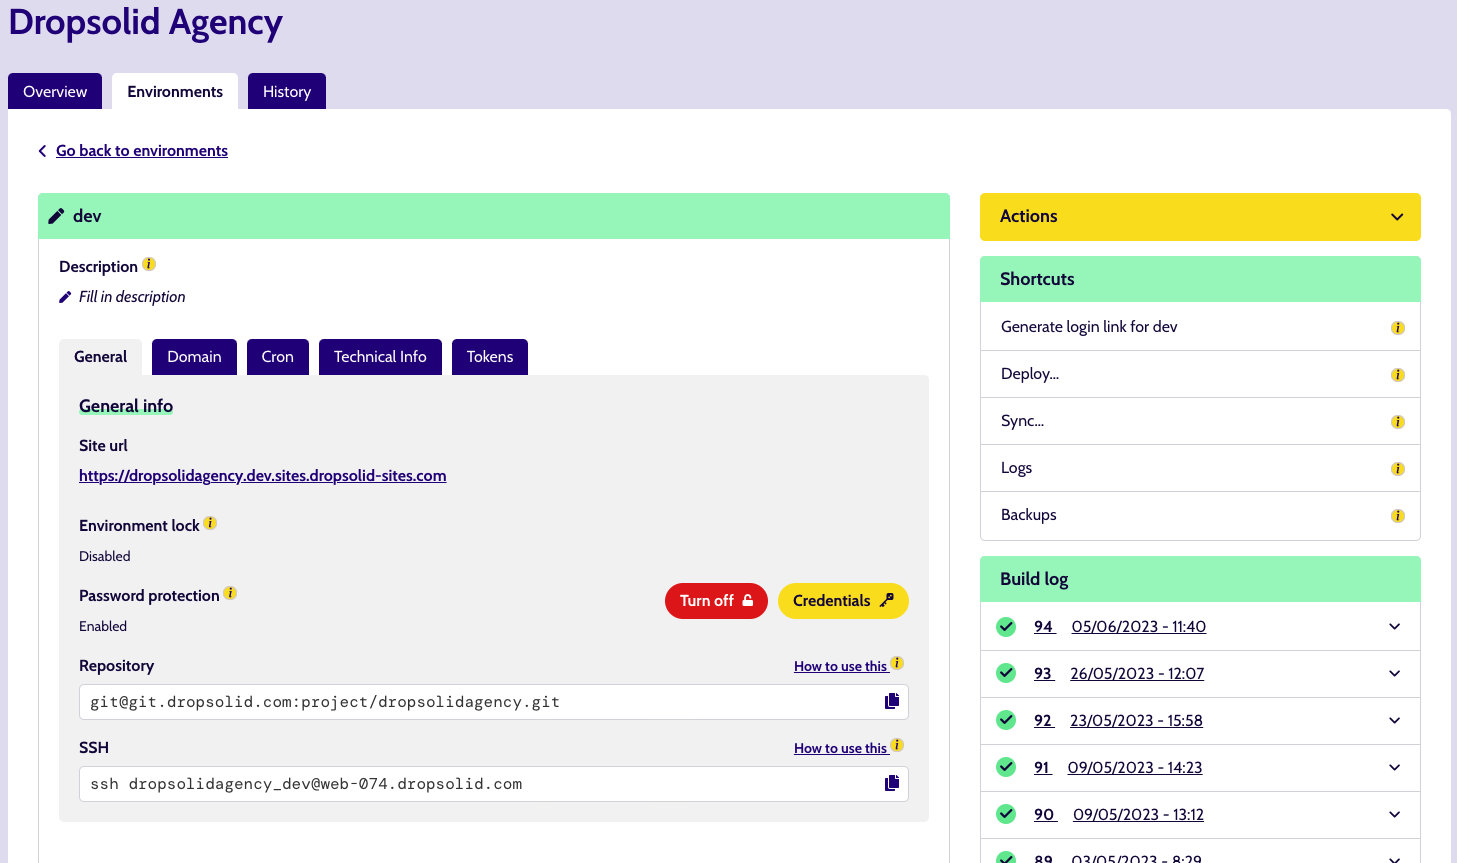Open the dev site URL link
The width and height of the screenshot is (1457, 863).
click(x=263, y=476)
